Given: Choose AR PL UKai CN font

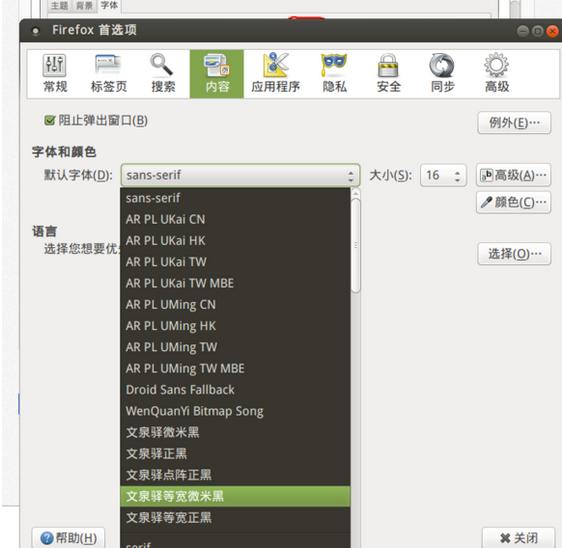Looking at the screenshot, I should (235, 219).
